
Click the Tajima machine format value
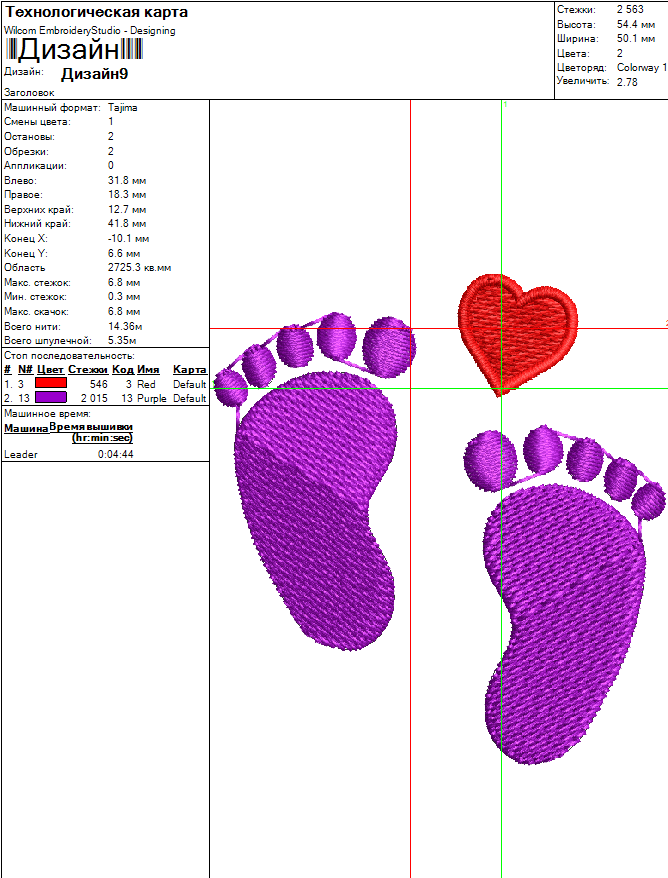click(x=123, y=107)
